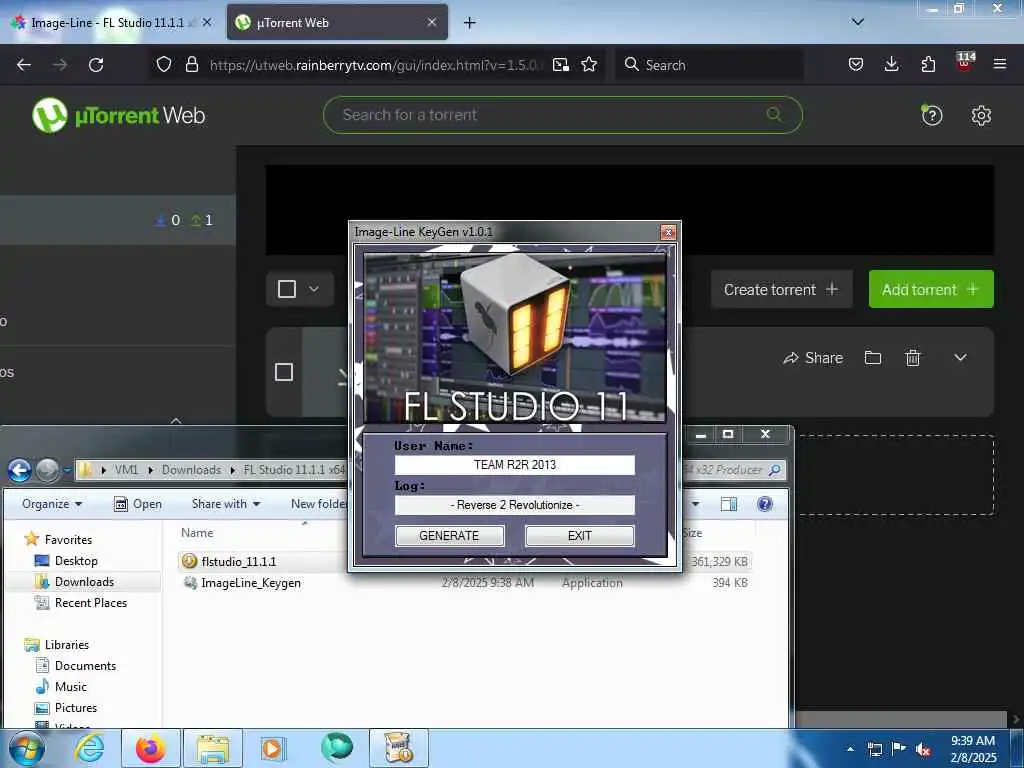Delete the torrent with the trash icon

point(913,357)
